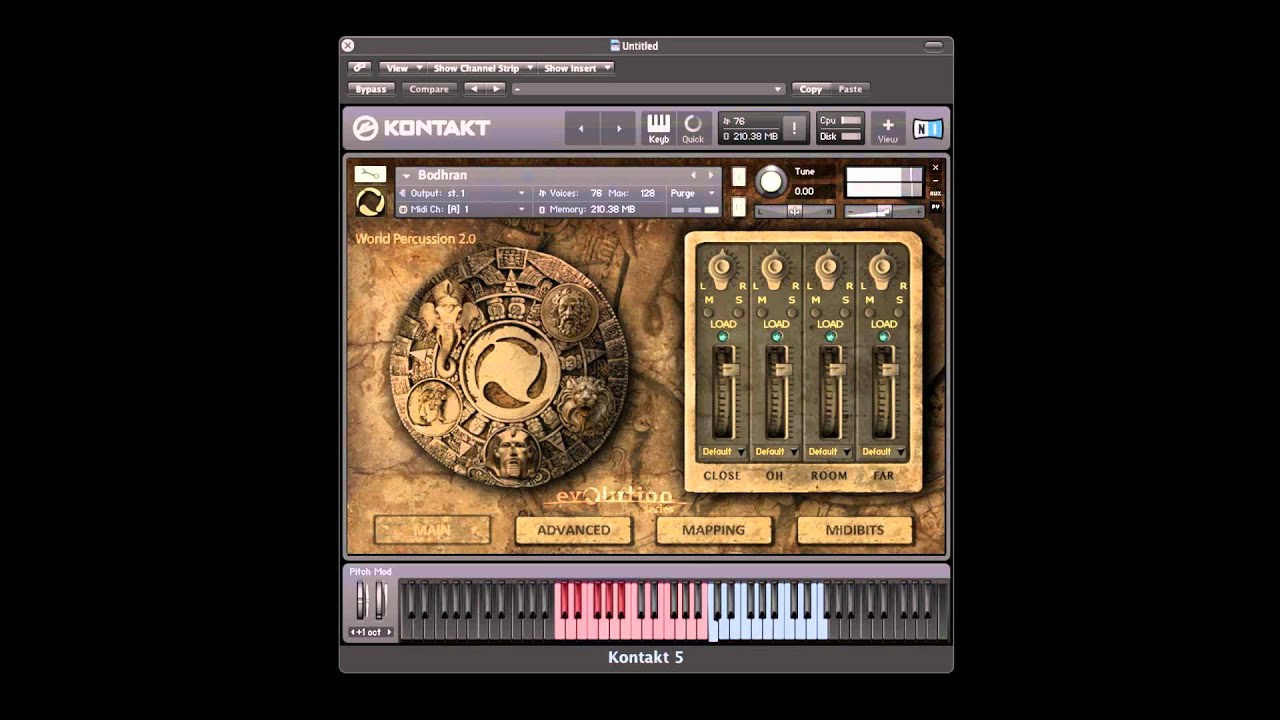Click the Compare button
Screen dimensions: 1280x720
tap(429, 89)
